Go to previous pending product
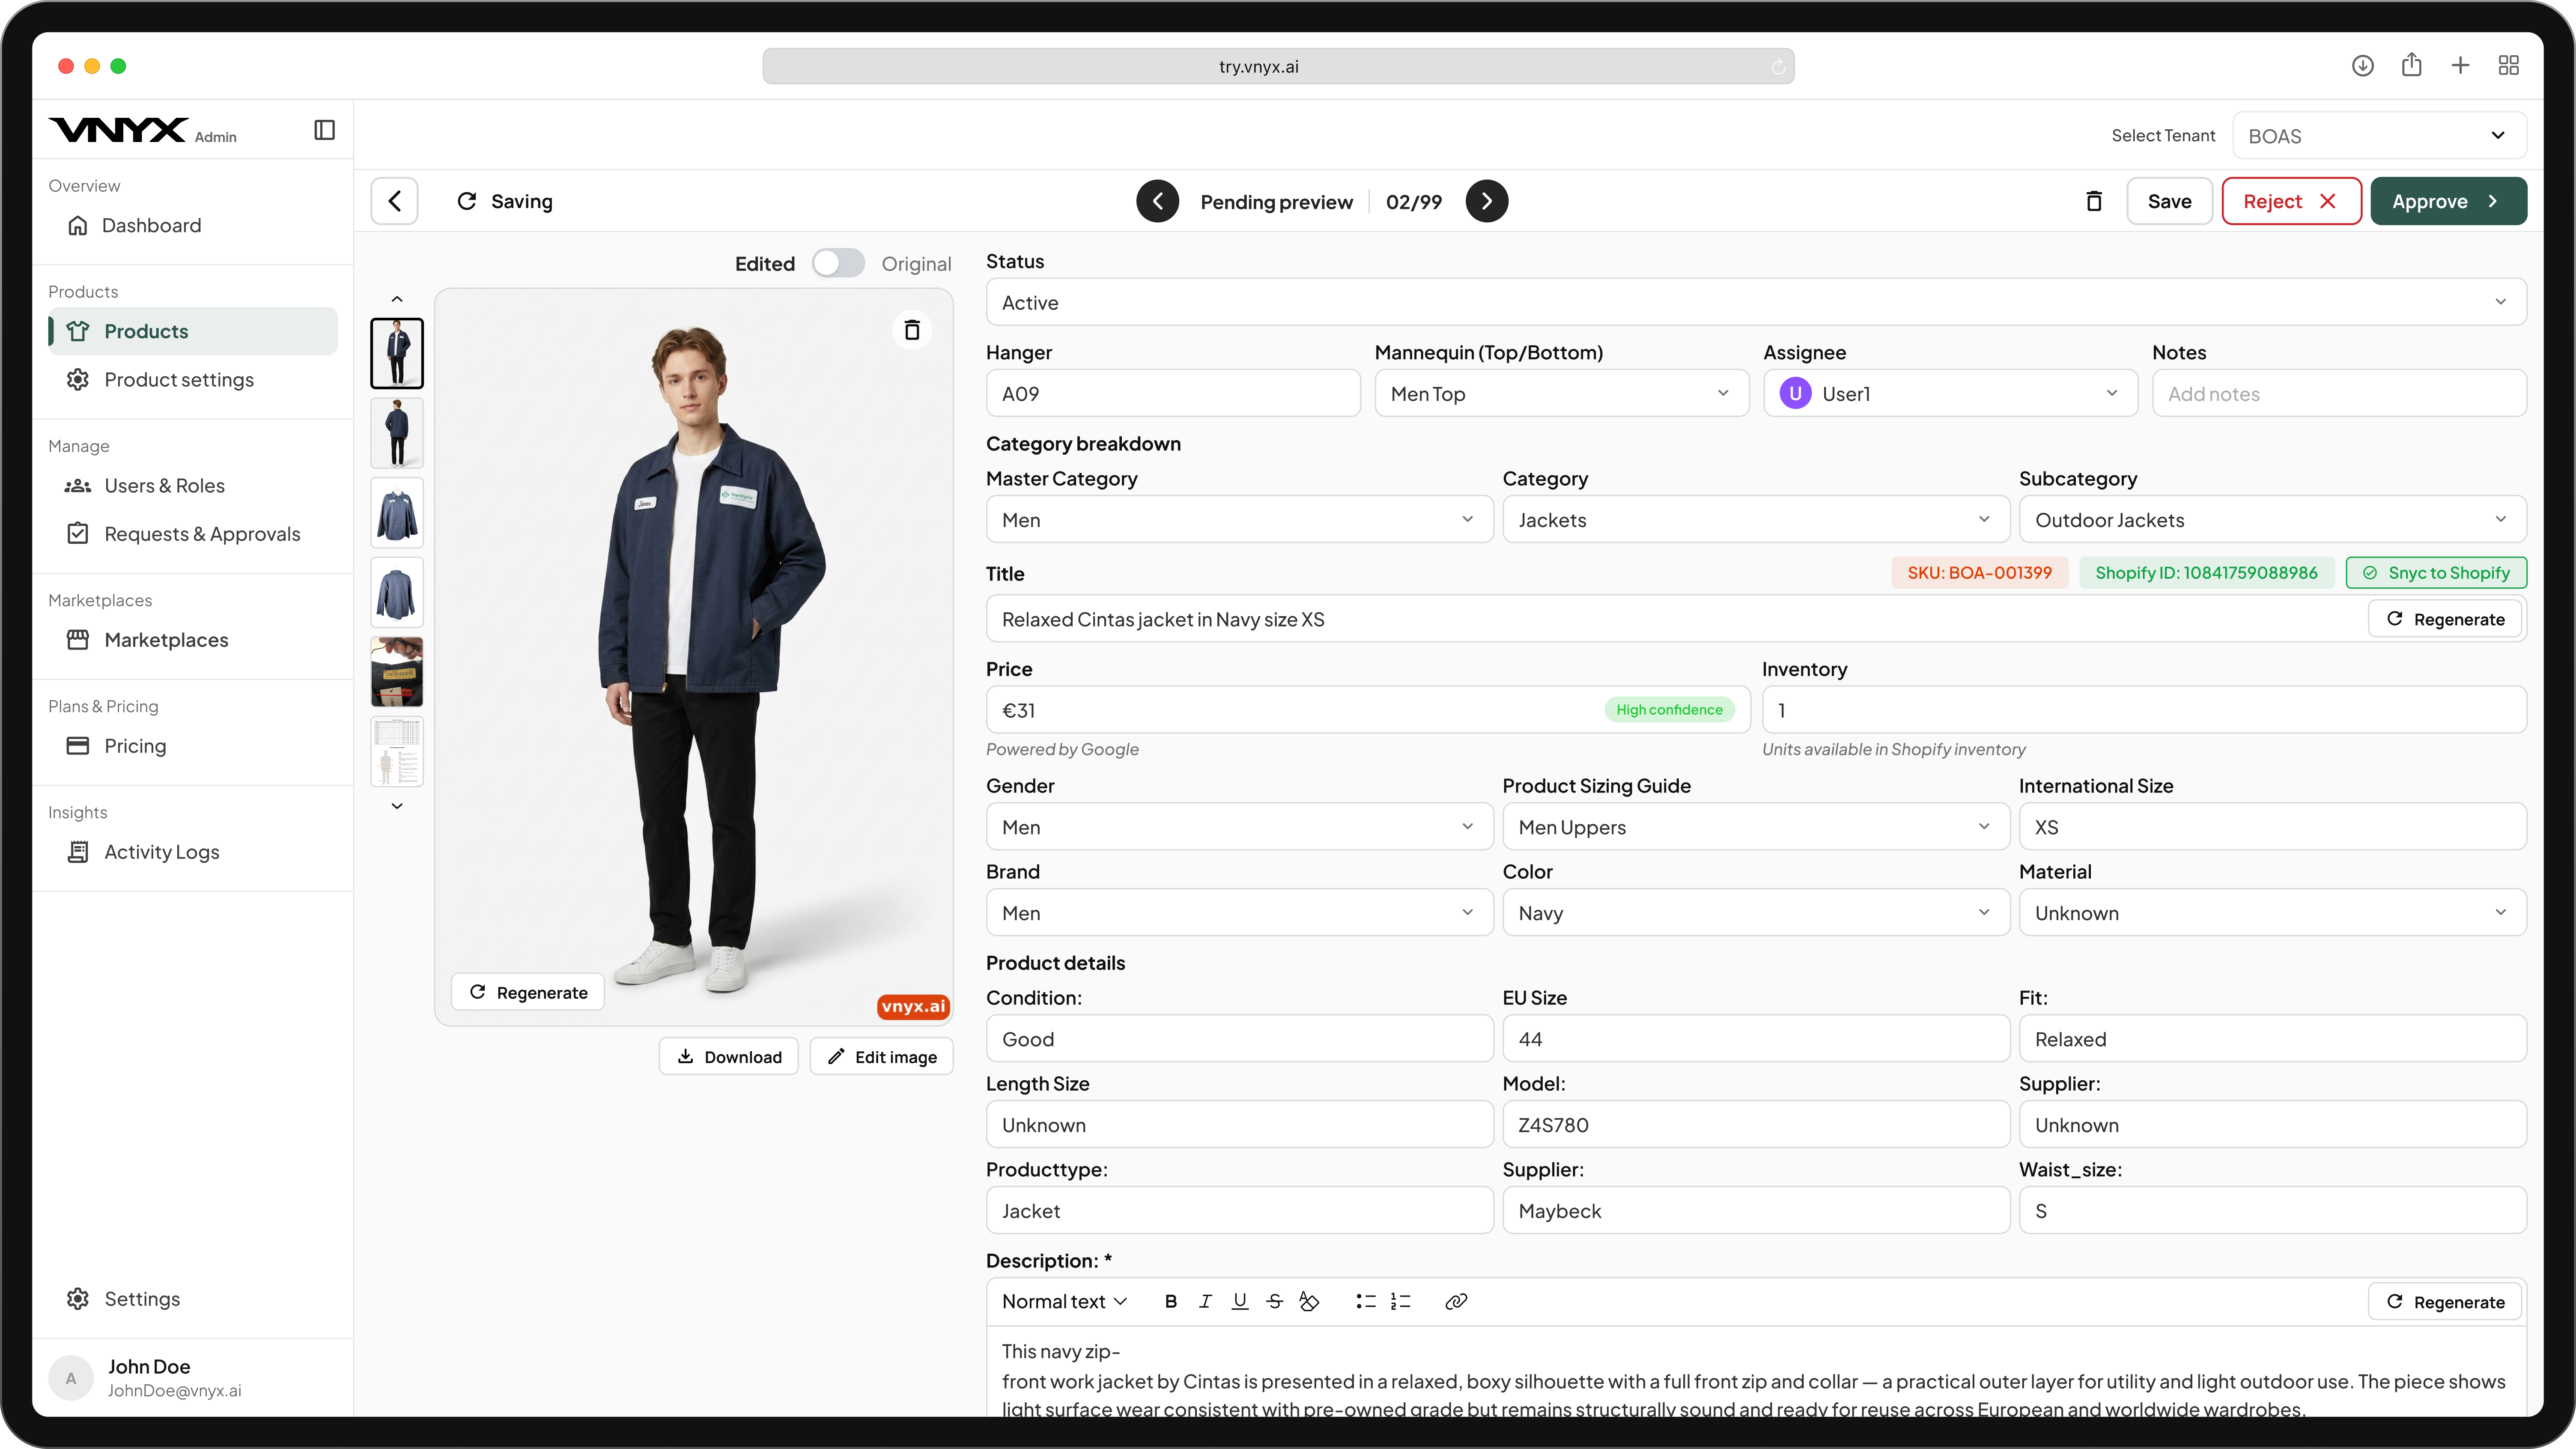2576x1449 pixels. [1158, 201]
